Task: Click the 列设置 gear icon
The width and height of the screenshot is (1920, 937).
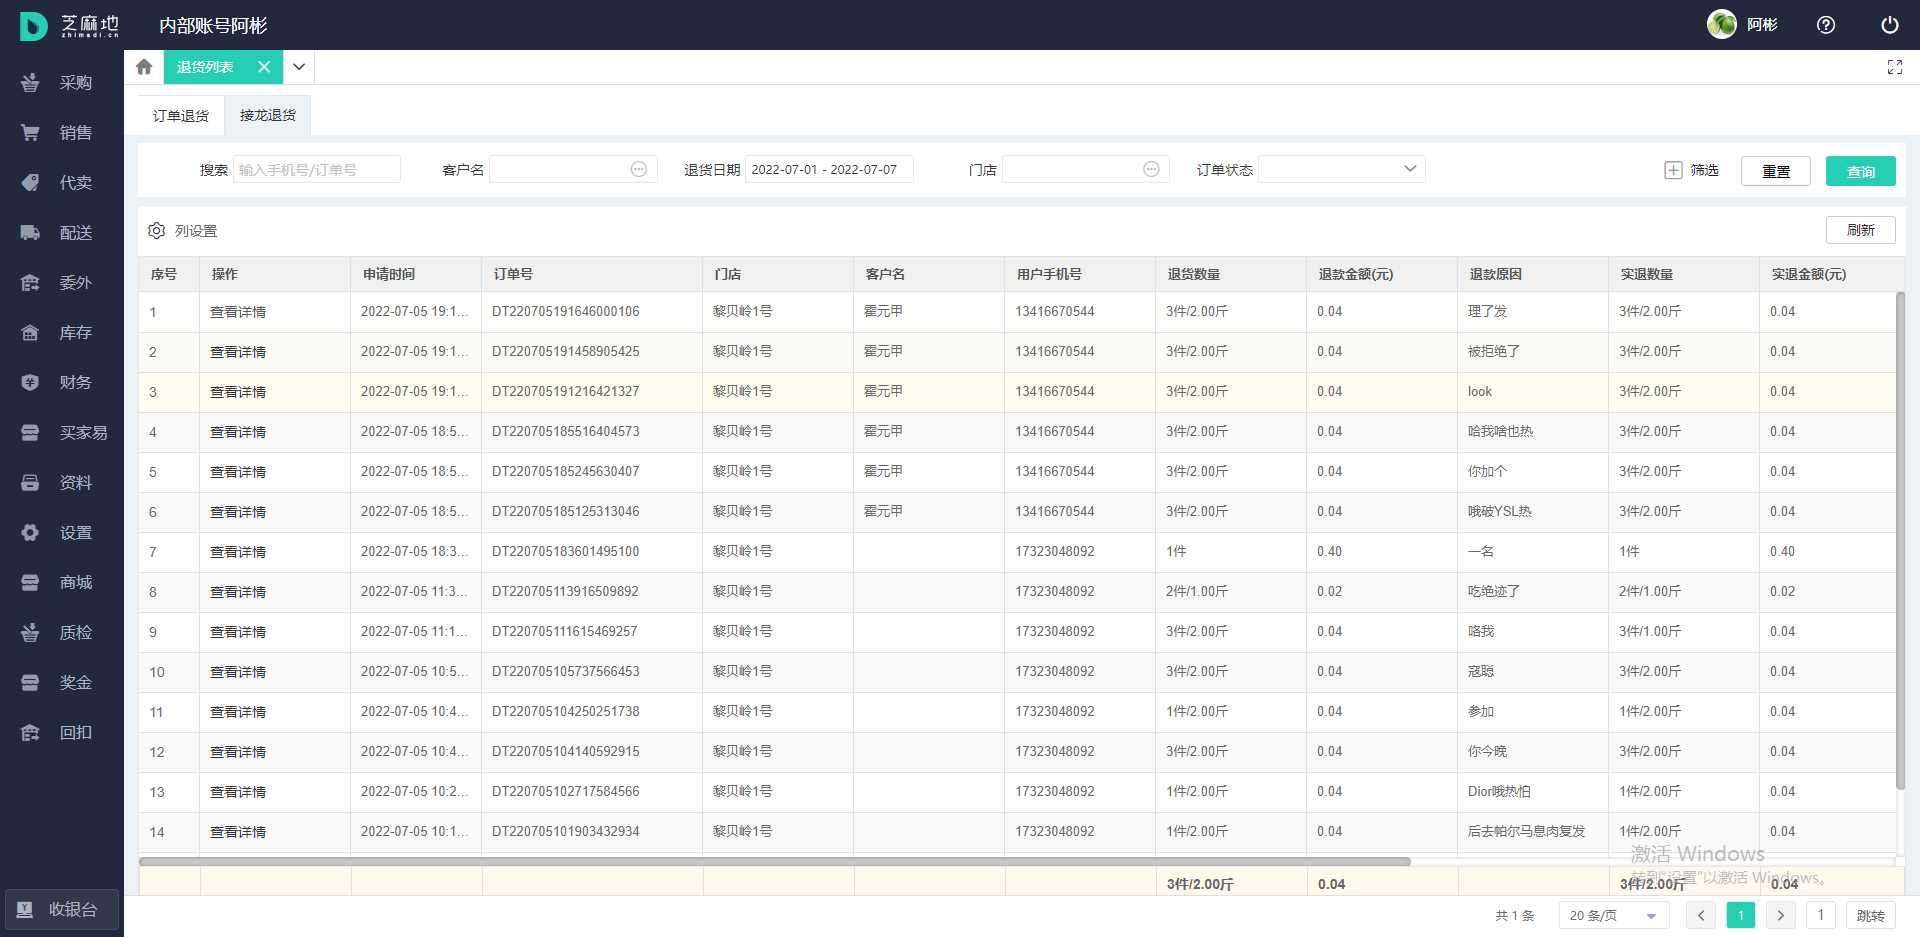Action: pyautogui.click(x=156, y=231)
